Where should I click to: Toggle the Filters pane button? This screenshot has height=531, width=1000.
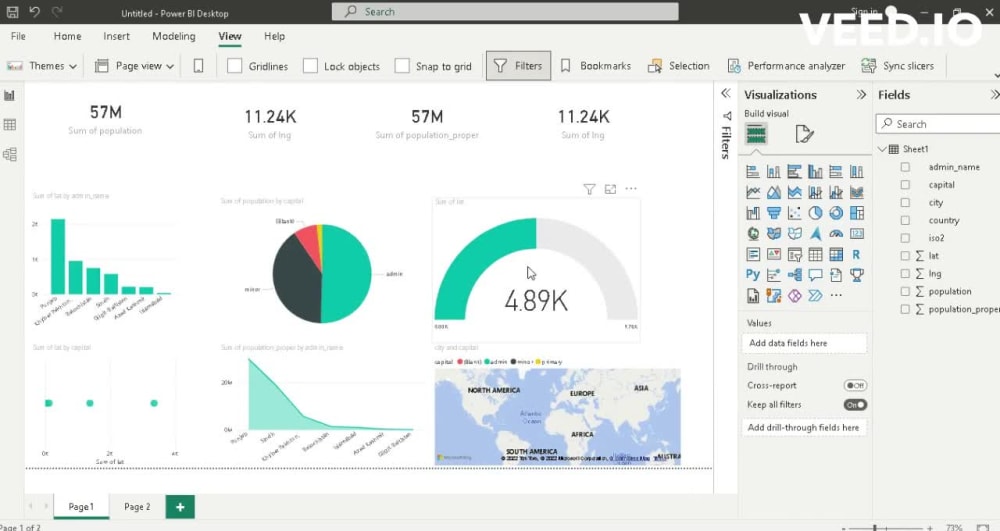[518, 66]
